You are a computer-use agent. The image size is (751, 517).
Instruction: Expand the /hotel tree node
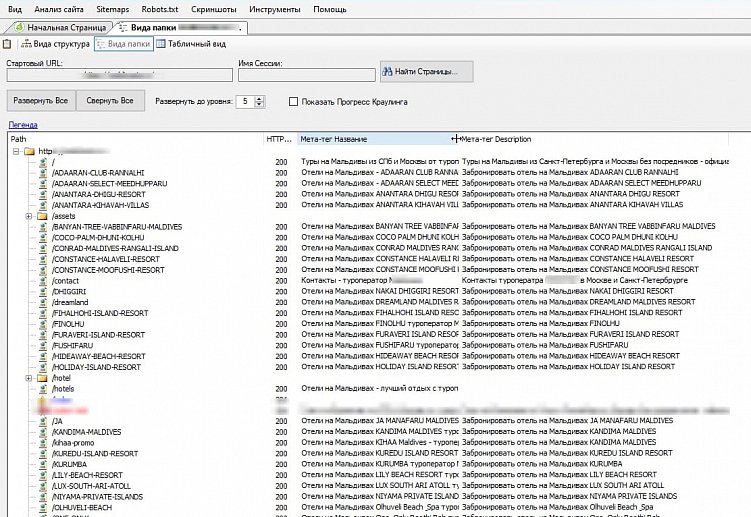pos(29,378)
